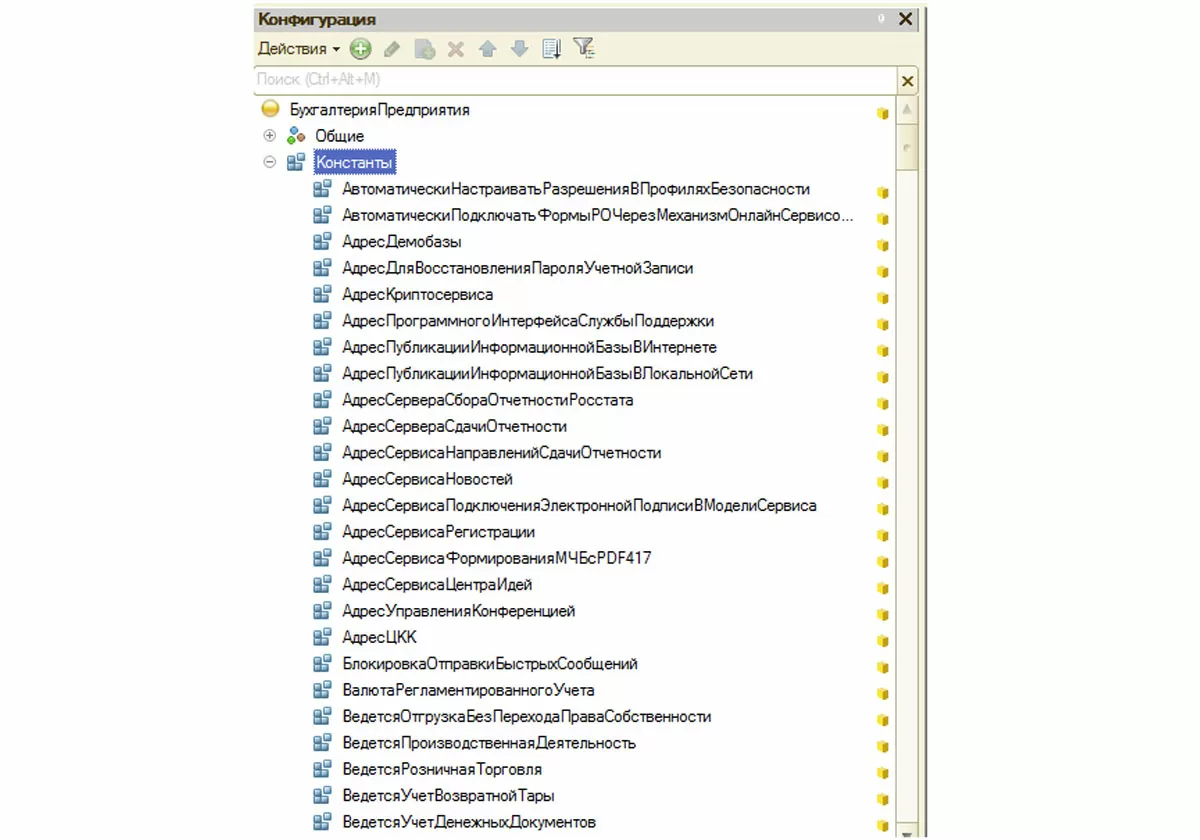Select АдресСервераСдачиОтчетности constant
The image size is (1200, 840).
tap(455, 426)
